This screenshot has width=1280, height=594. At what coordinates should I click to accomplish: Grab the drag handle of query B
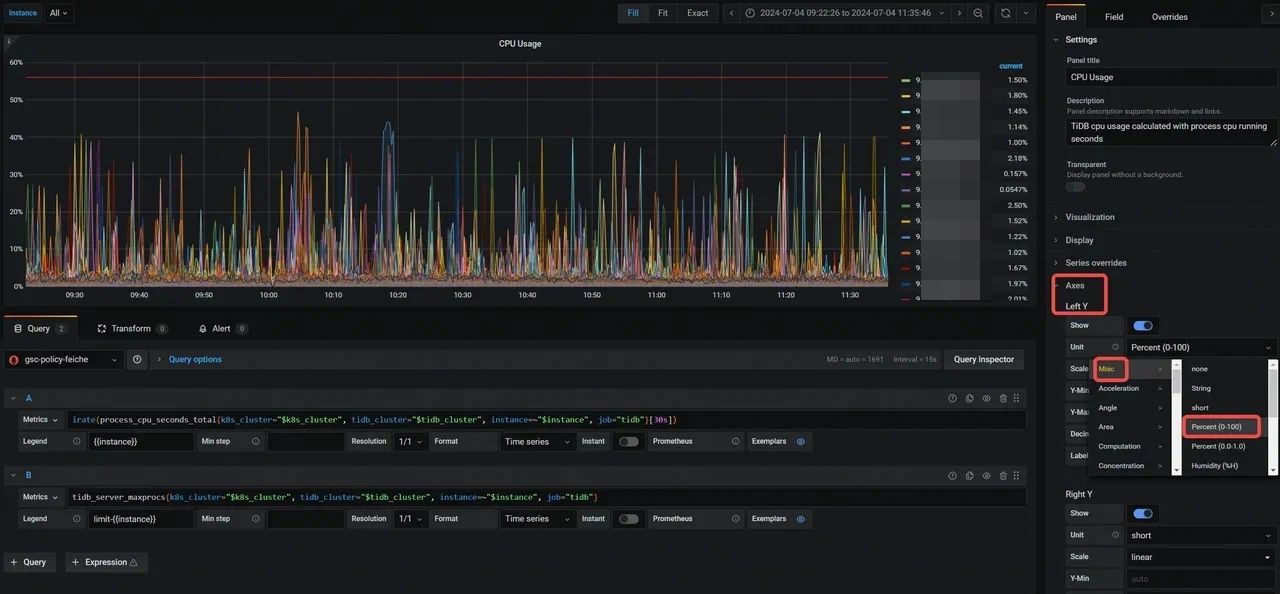tap(1017, 476)
